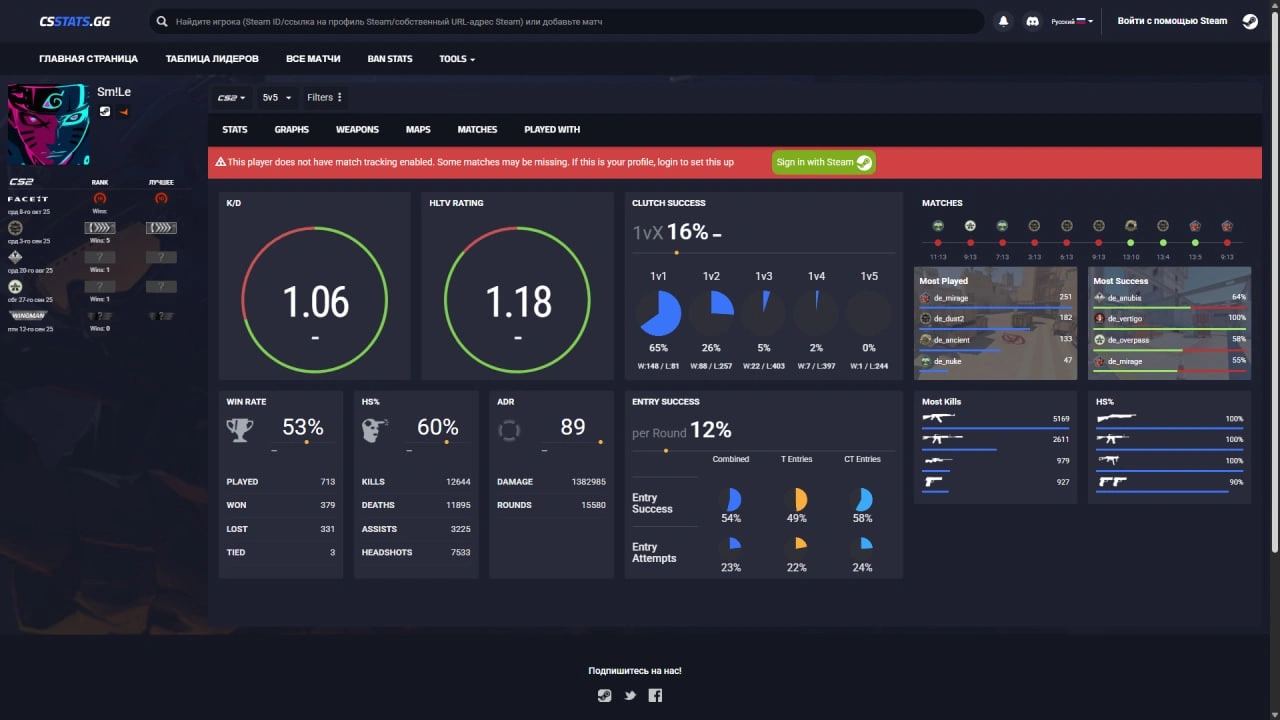Open the Discord link icon in header
1280x720 pixels.
point(1032,21)
